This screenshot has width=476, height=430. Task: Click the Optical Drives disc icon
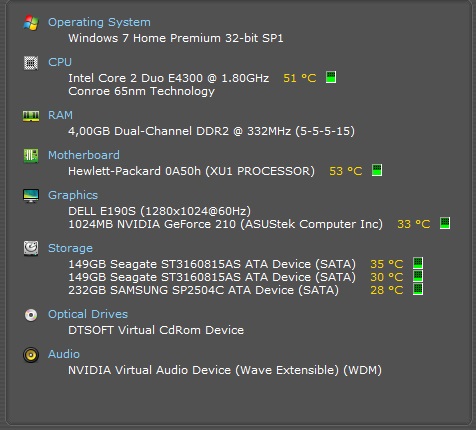pyautogui.click(x=31, y=315)
